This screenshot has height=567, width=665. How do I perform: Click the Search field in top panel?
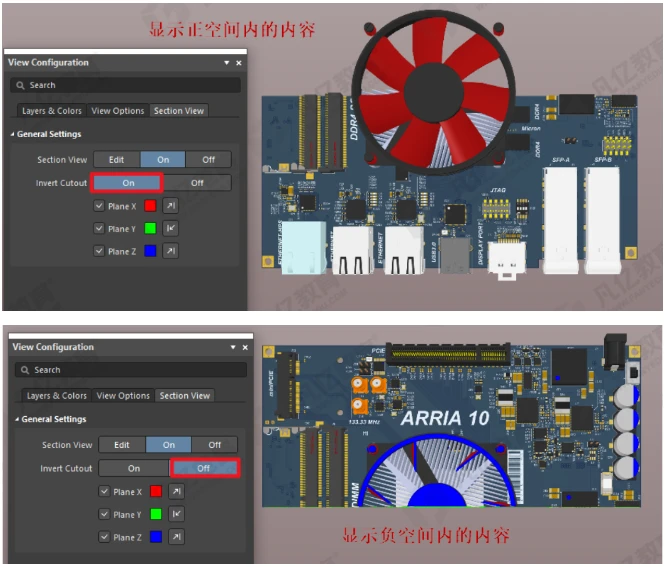126,85
